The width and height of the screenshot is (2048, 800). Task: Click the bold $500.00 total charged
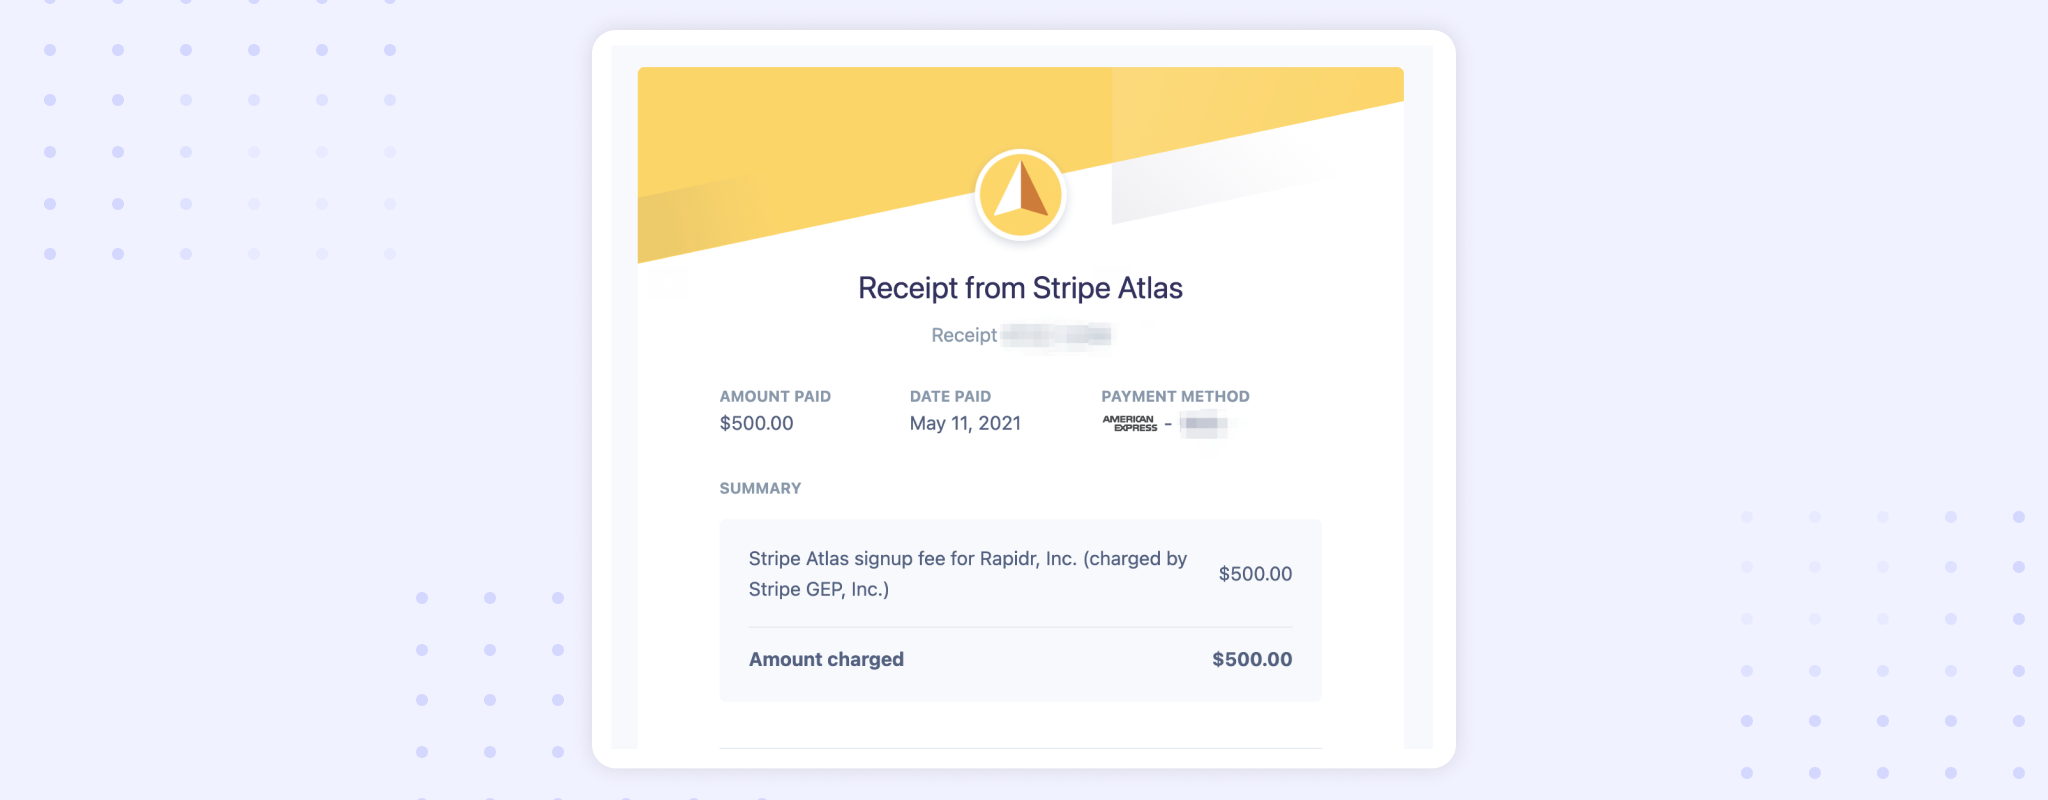point(1252,659)
